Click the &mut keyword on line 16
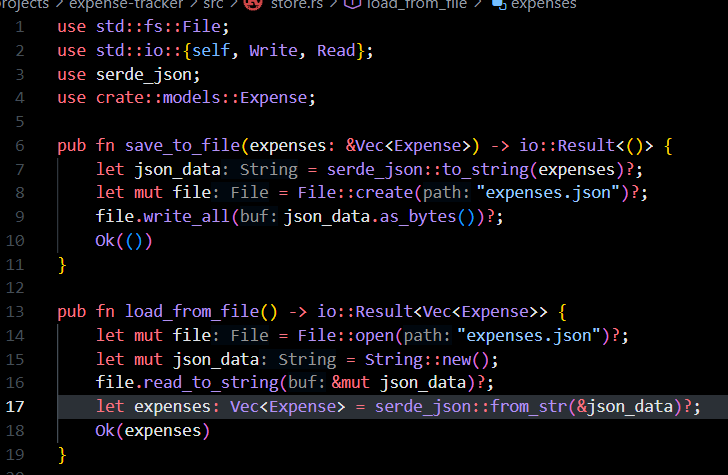The width and height of the screenshot is (728, 475). click(x=351, y=383)
